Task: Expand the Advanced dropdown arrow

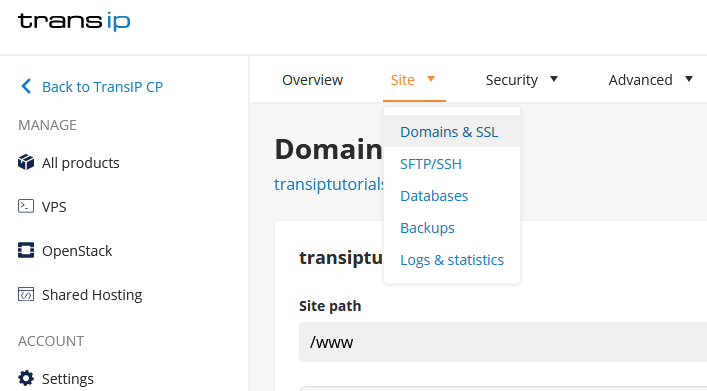Action: tap(689, 79)
